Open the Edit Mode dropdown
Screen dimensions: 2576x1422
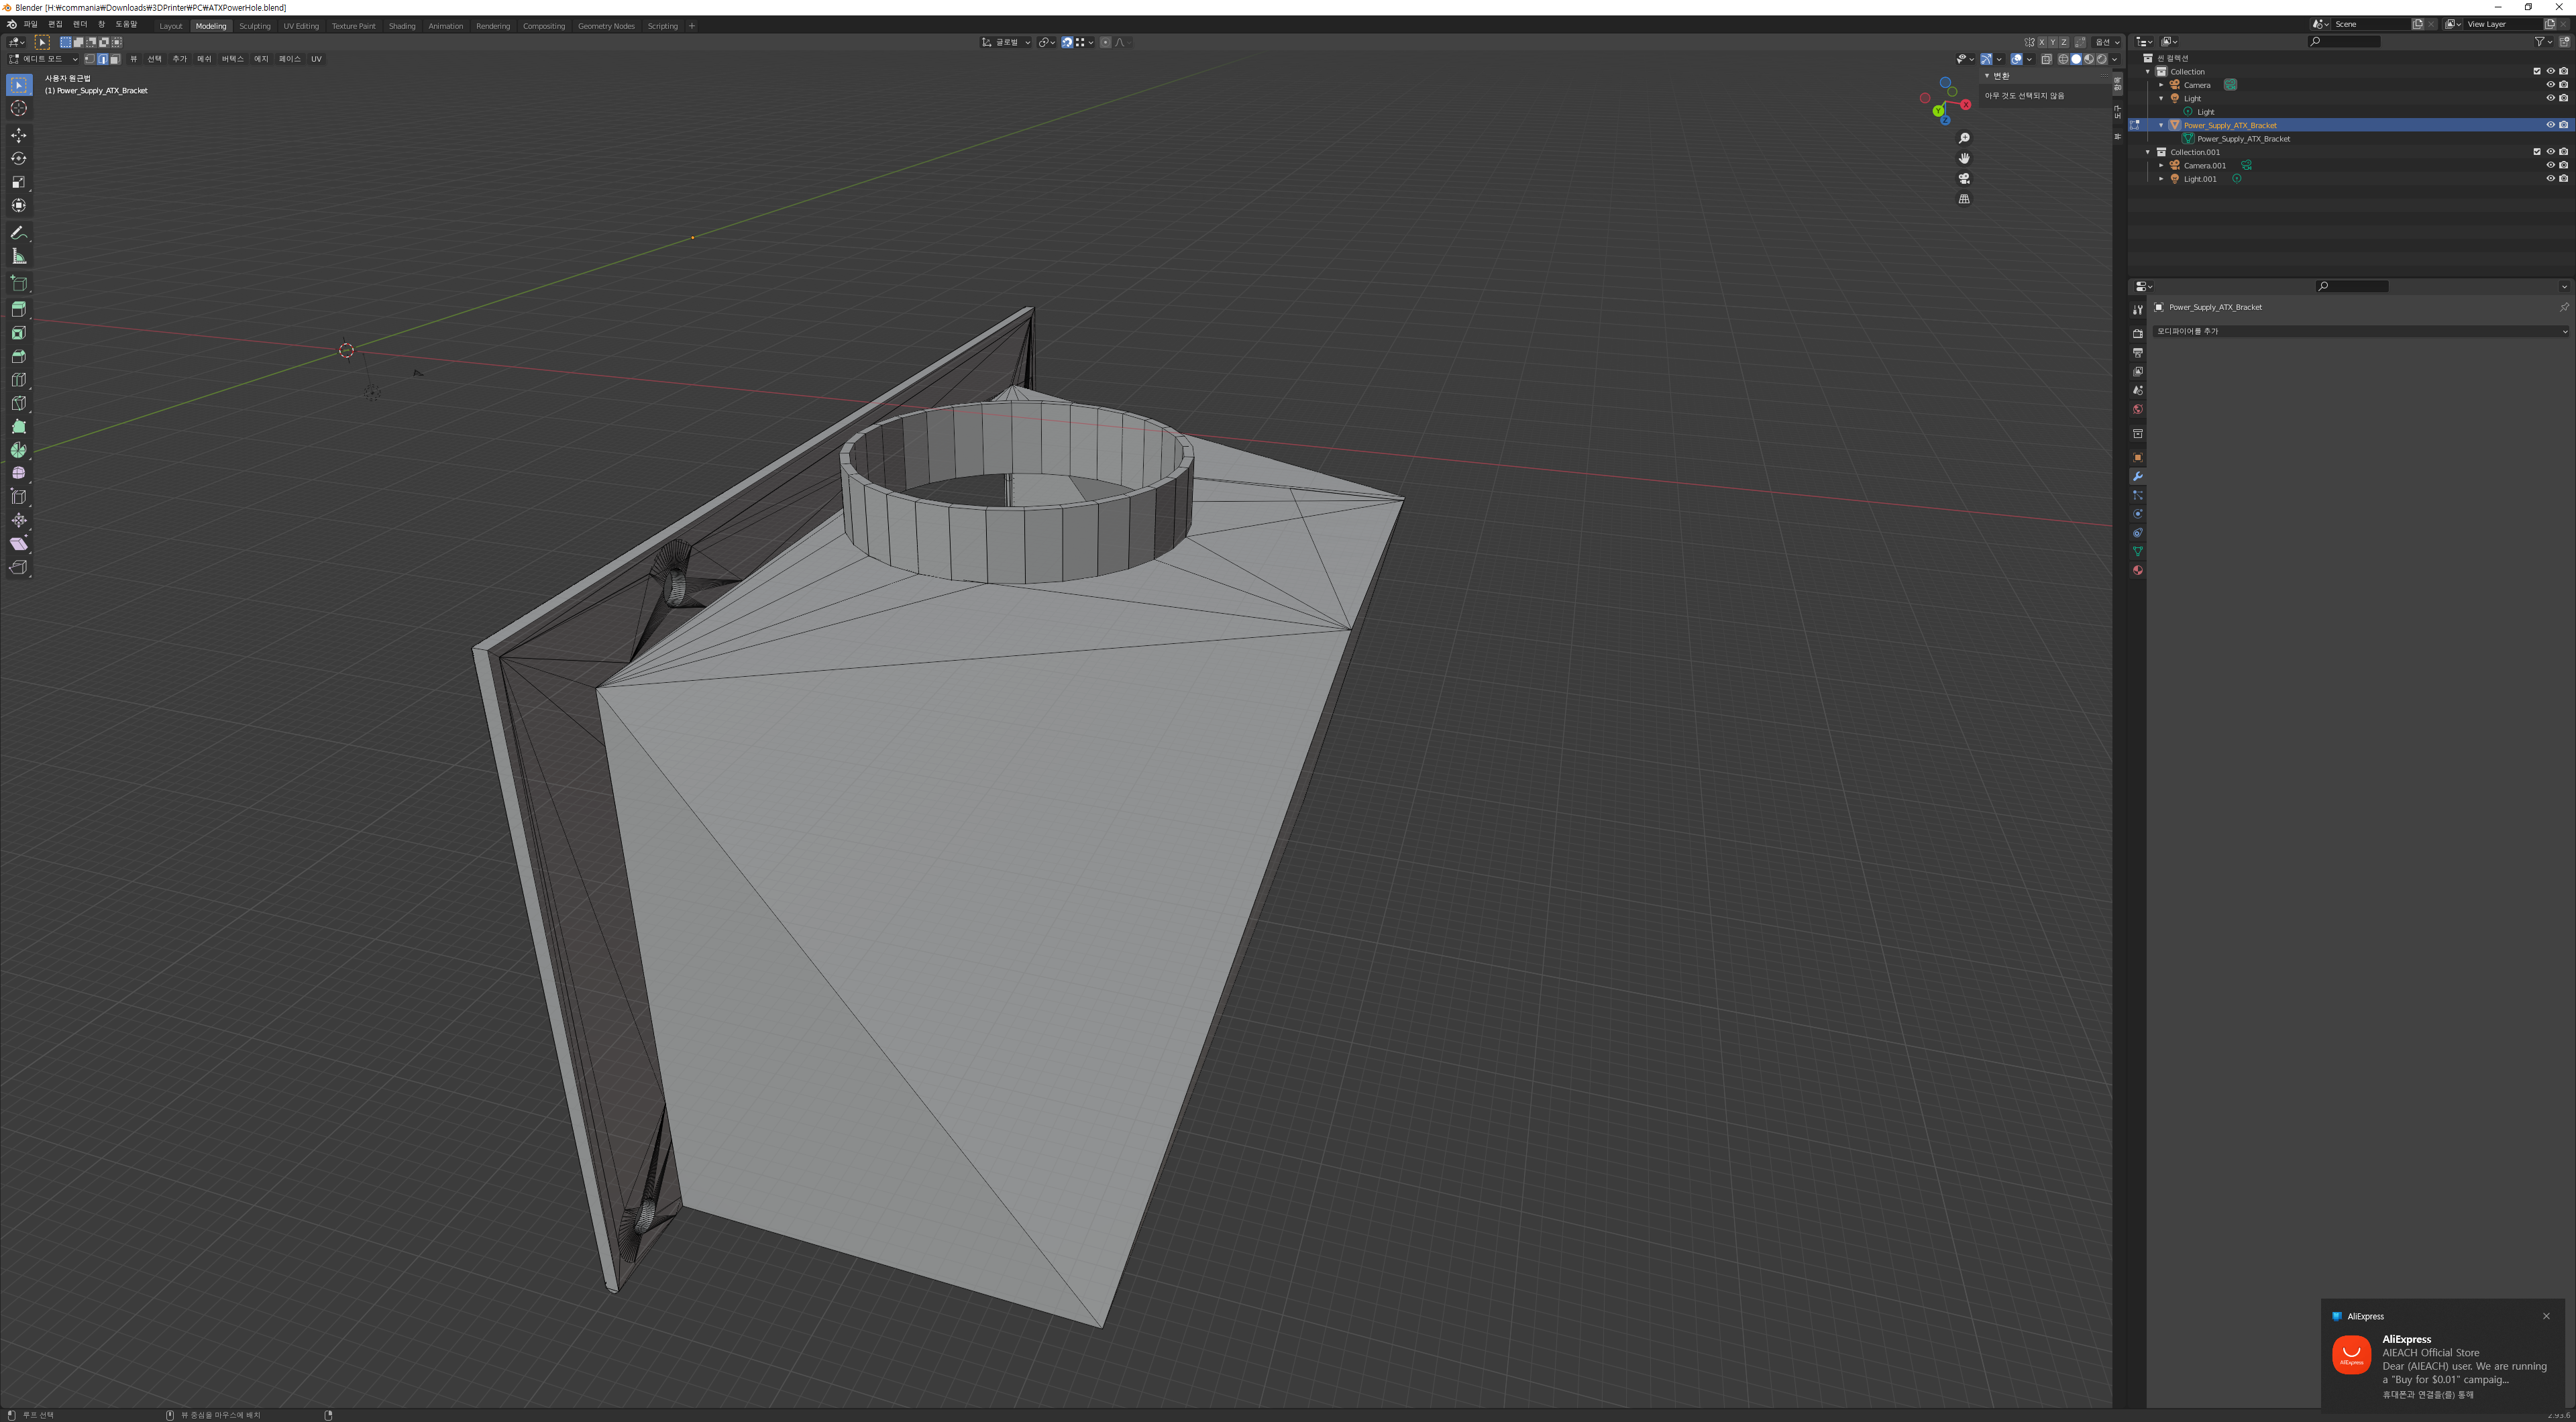43,59
